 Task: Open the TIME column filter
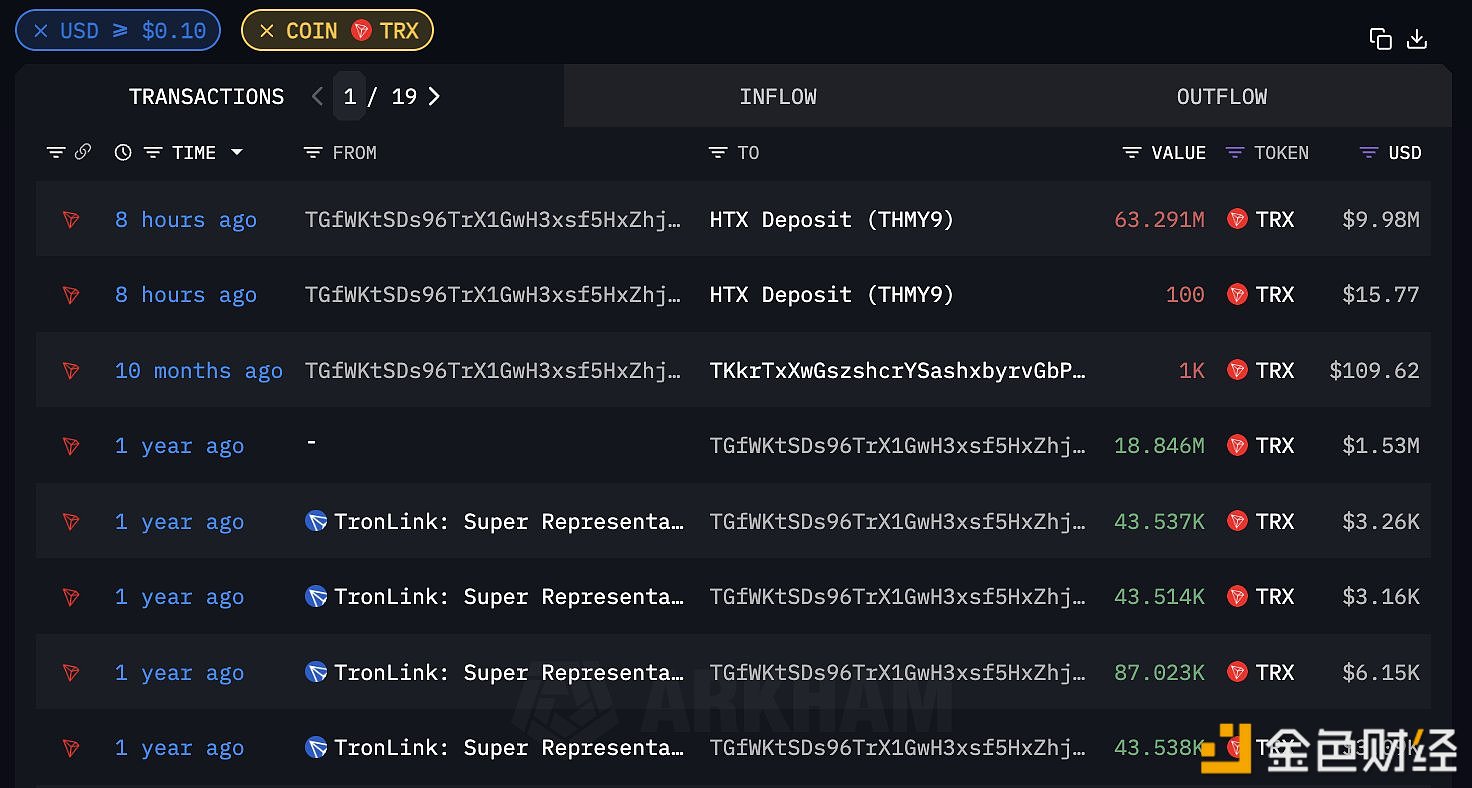point(153,153)
